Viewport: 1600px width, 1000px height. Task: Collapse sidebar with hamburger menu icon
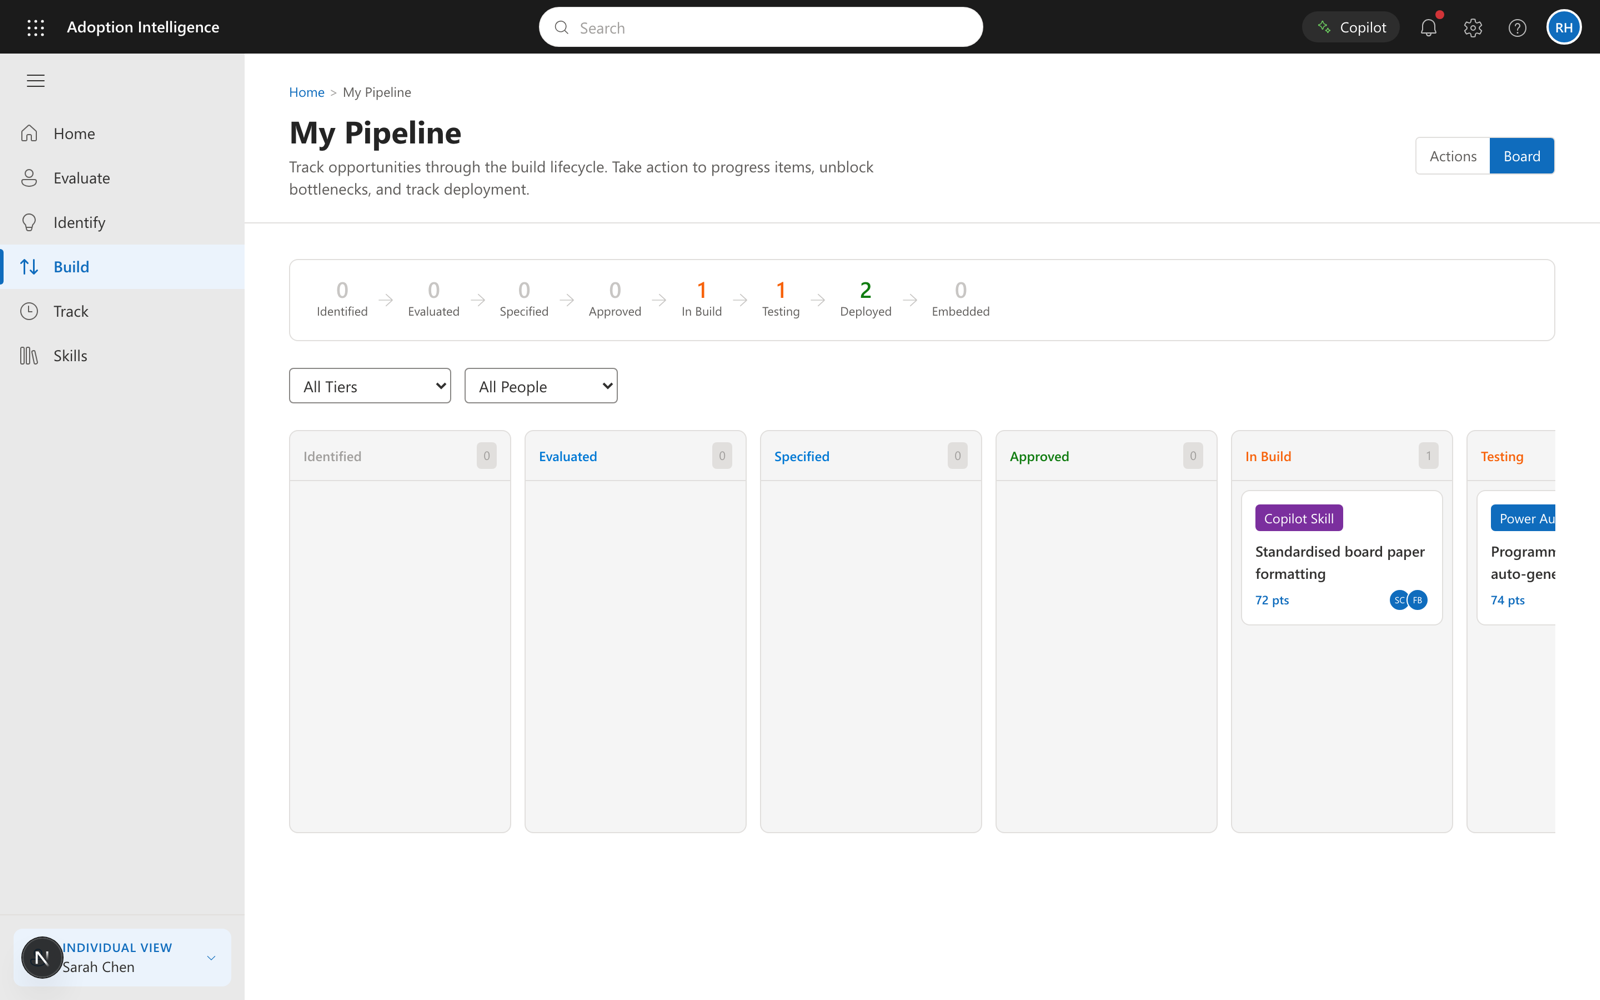pyautogui.click(x=36, y=81)
